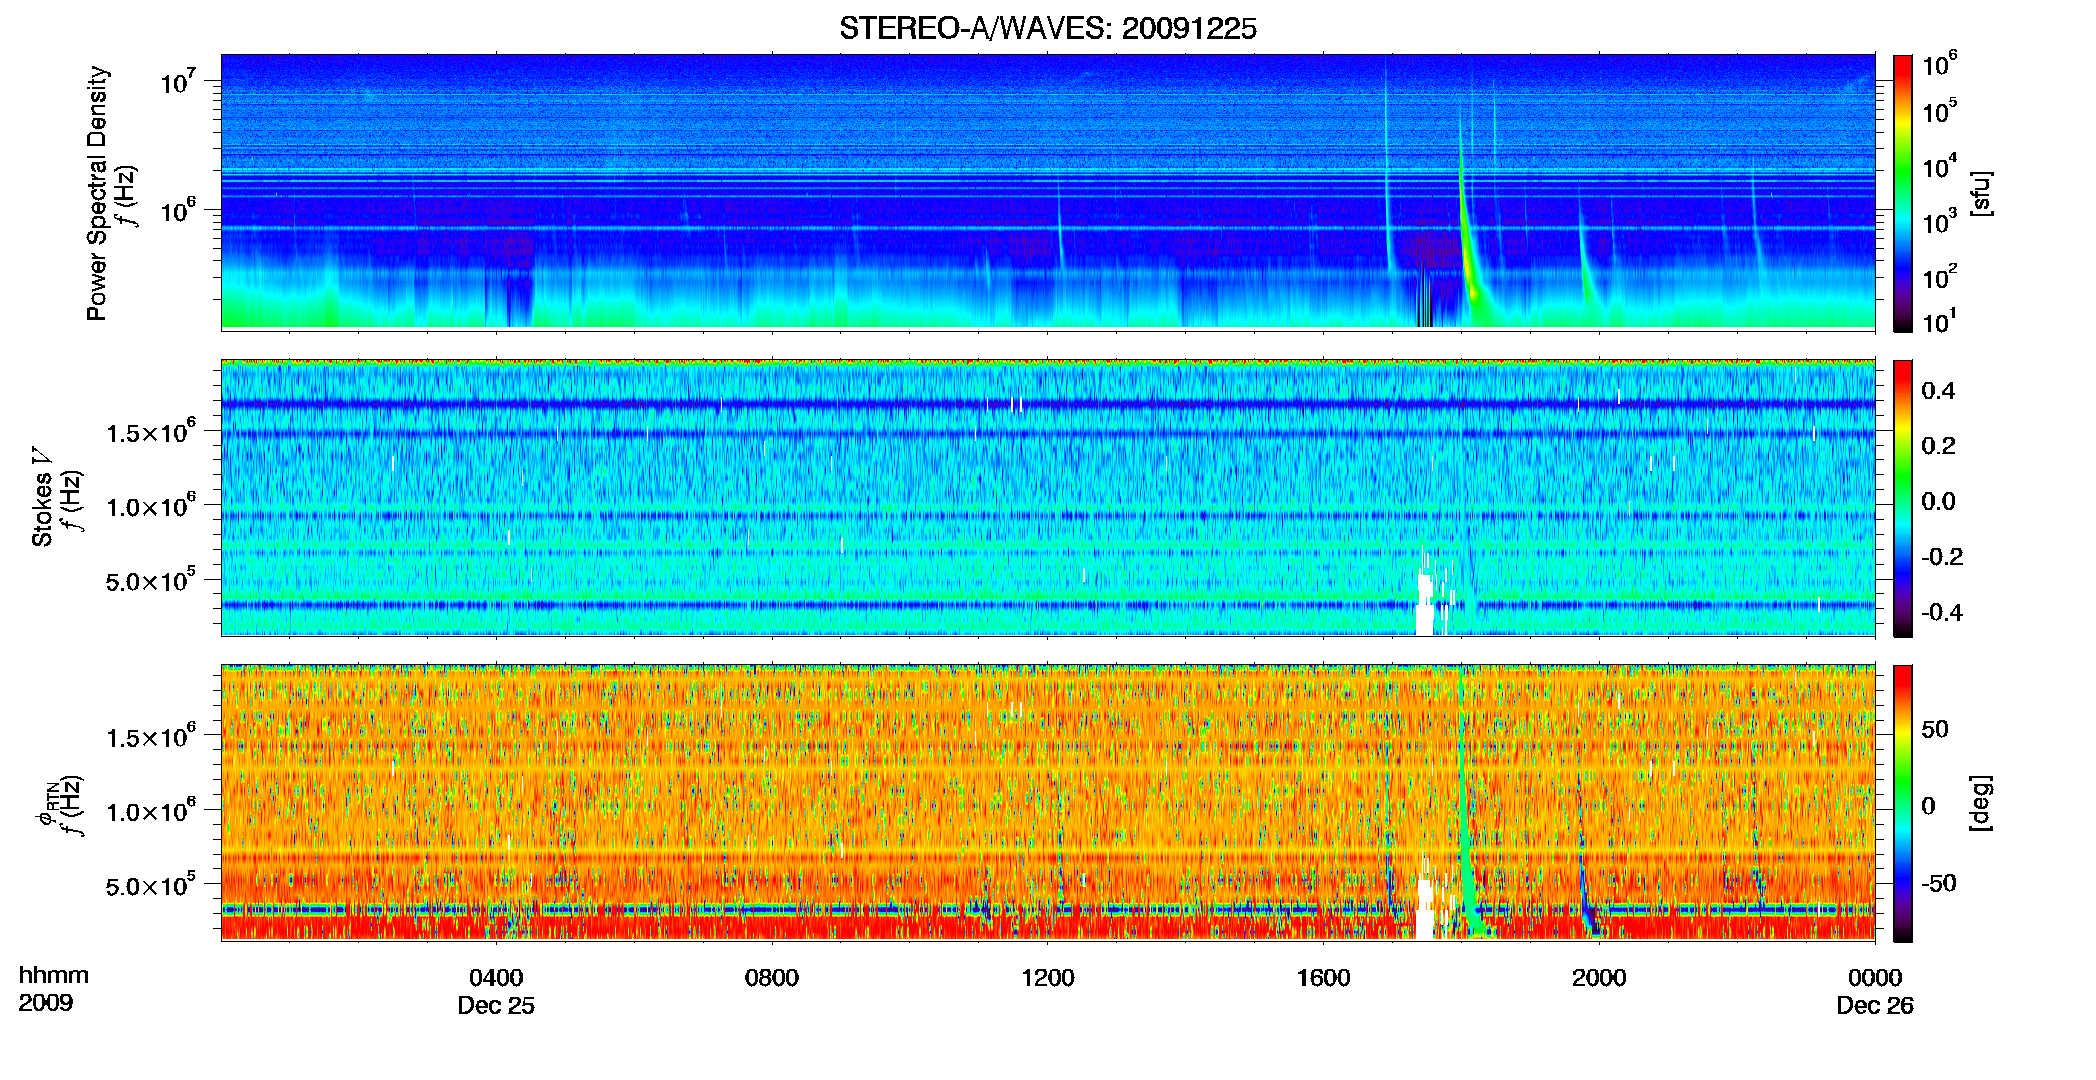
Task: Click the 0800 time axis label
Action: (772, 977)
